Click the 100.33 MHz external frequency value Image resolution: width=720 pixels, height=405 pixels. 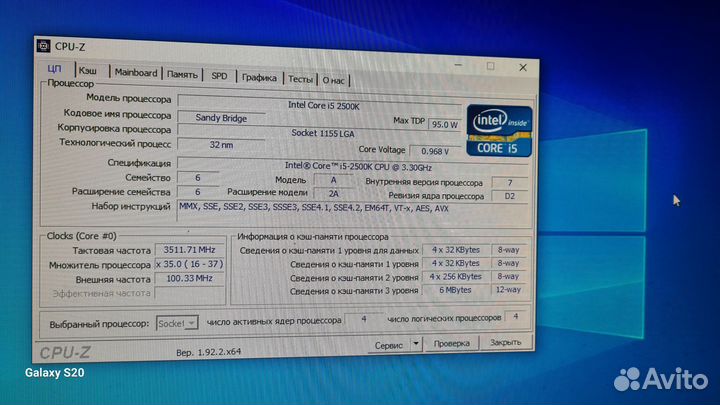click(x=190, y=278)
